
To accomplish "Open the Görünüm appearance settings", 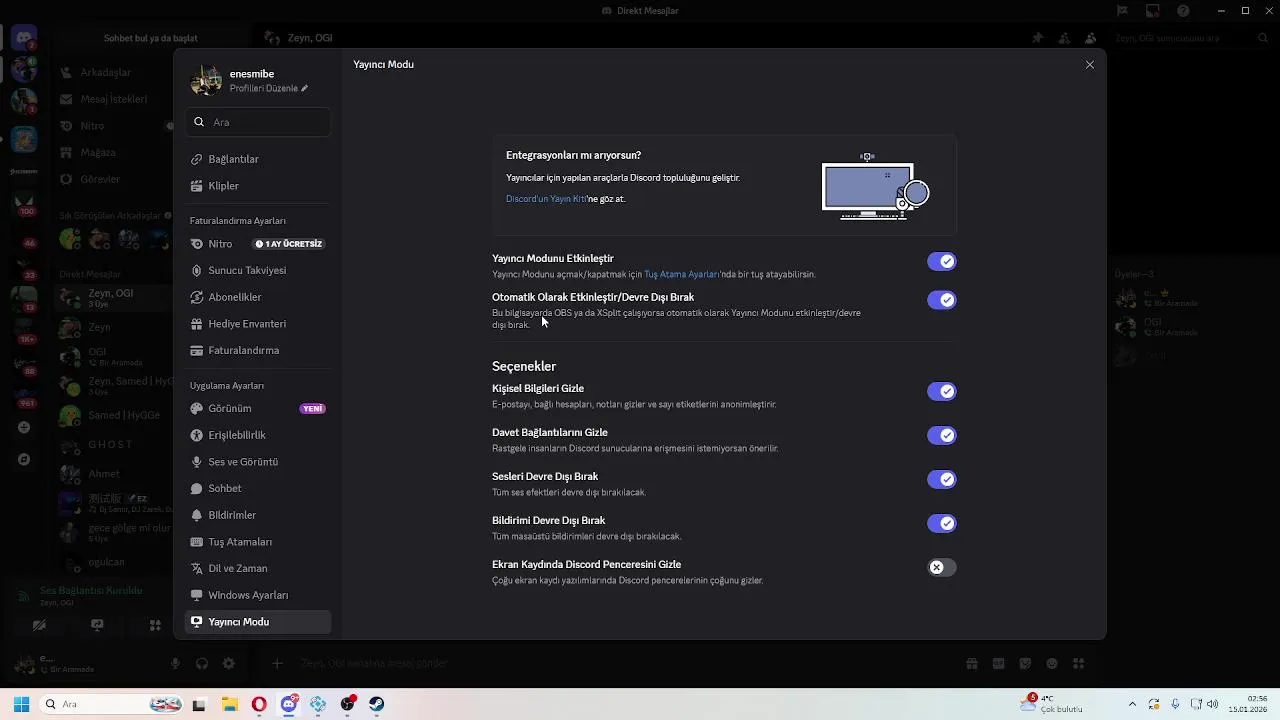I will pyautogui.click(x=258, y=409).
